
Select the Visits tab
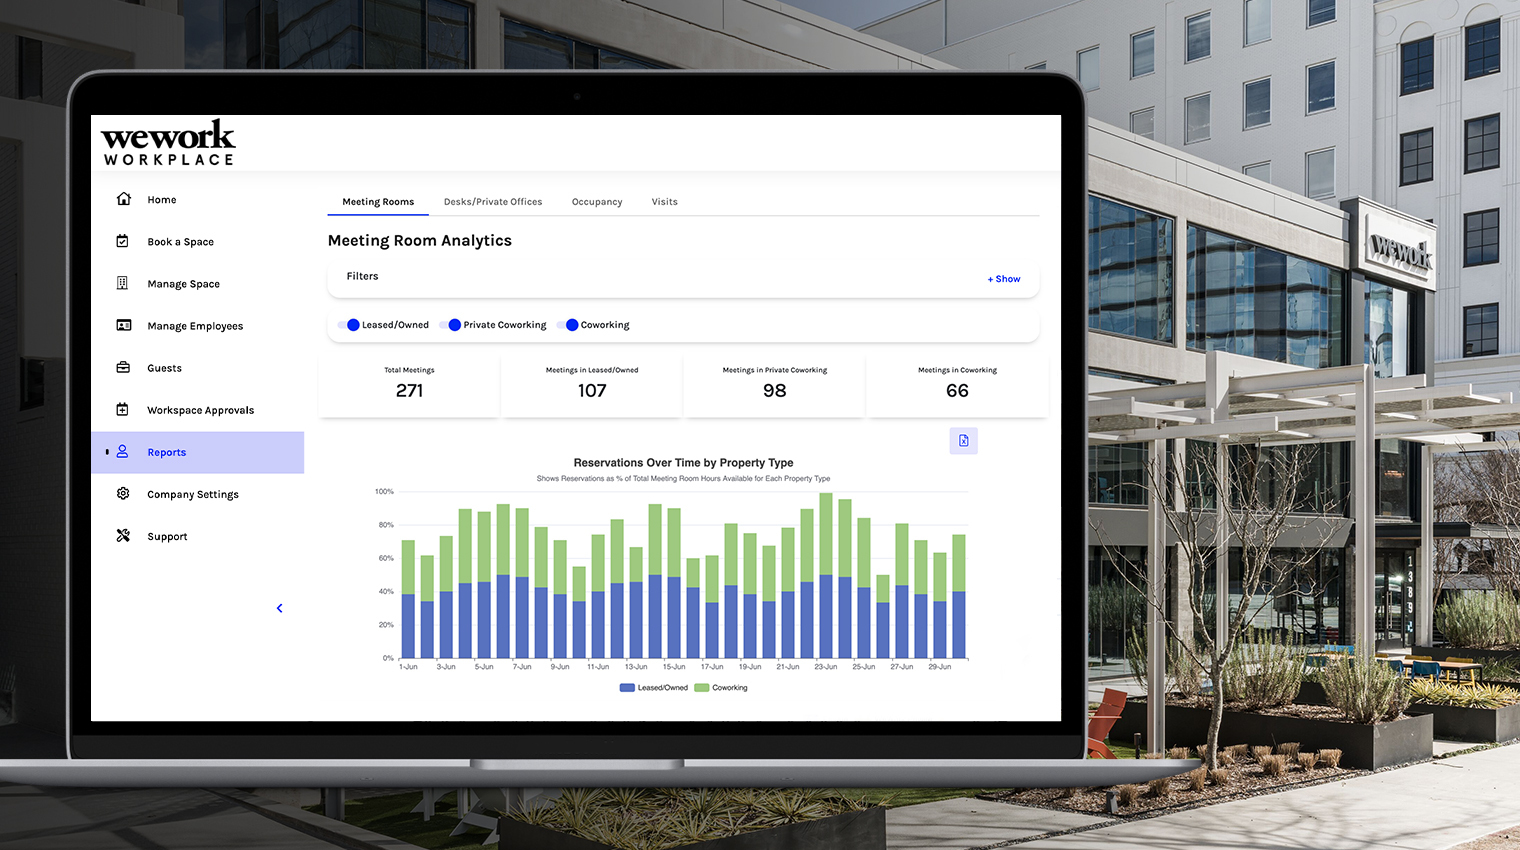coord(664,202)
